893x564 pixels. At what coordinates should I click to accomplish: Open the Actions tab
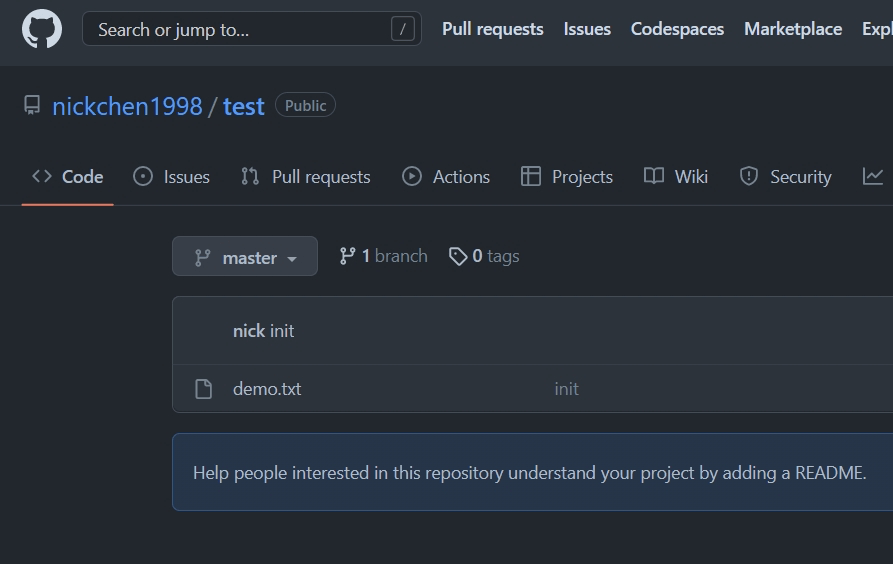446,176
